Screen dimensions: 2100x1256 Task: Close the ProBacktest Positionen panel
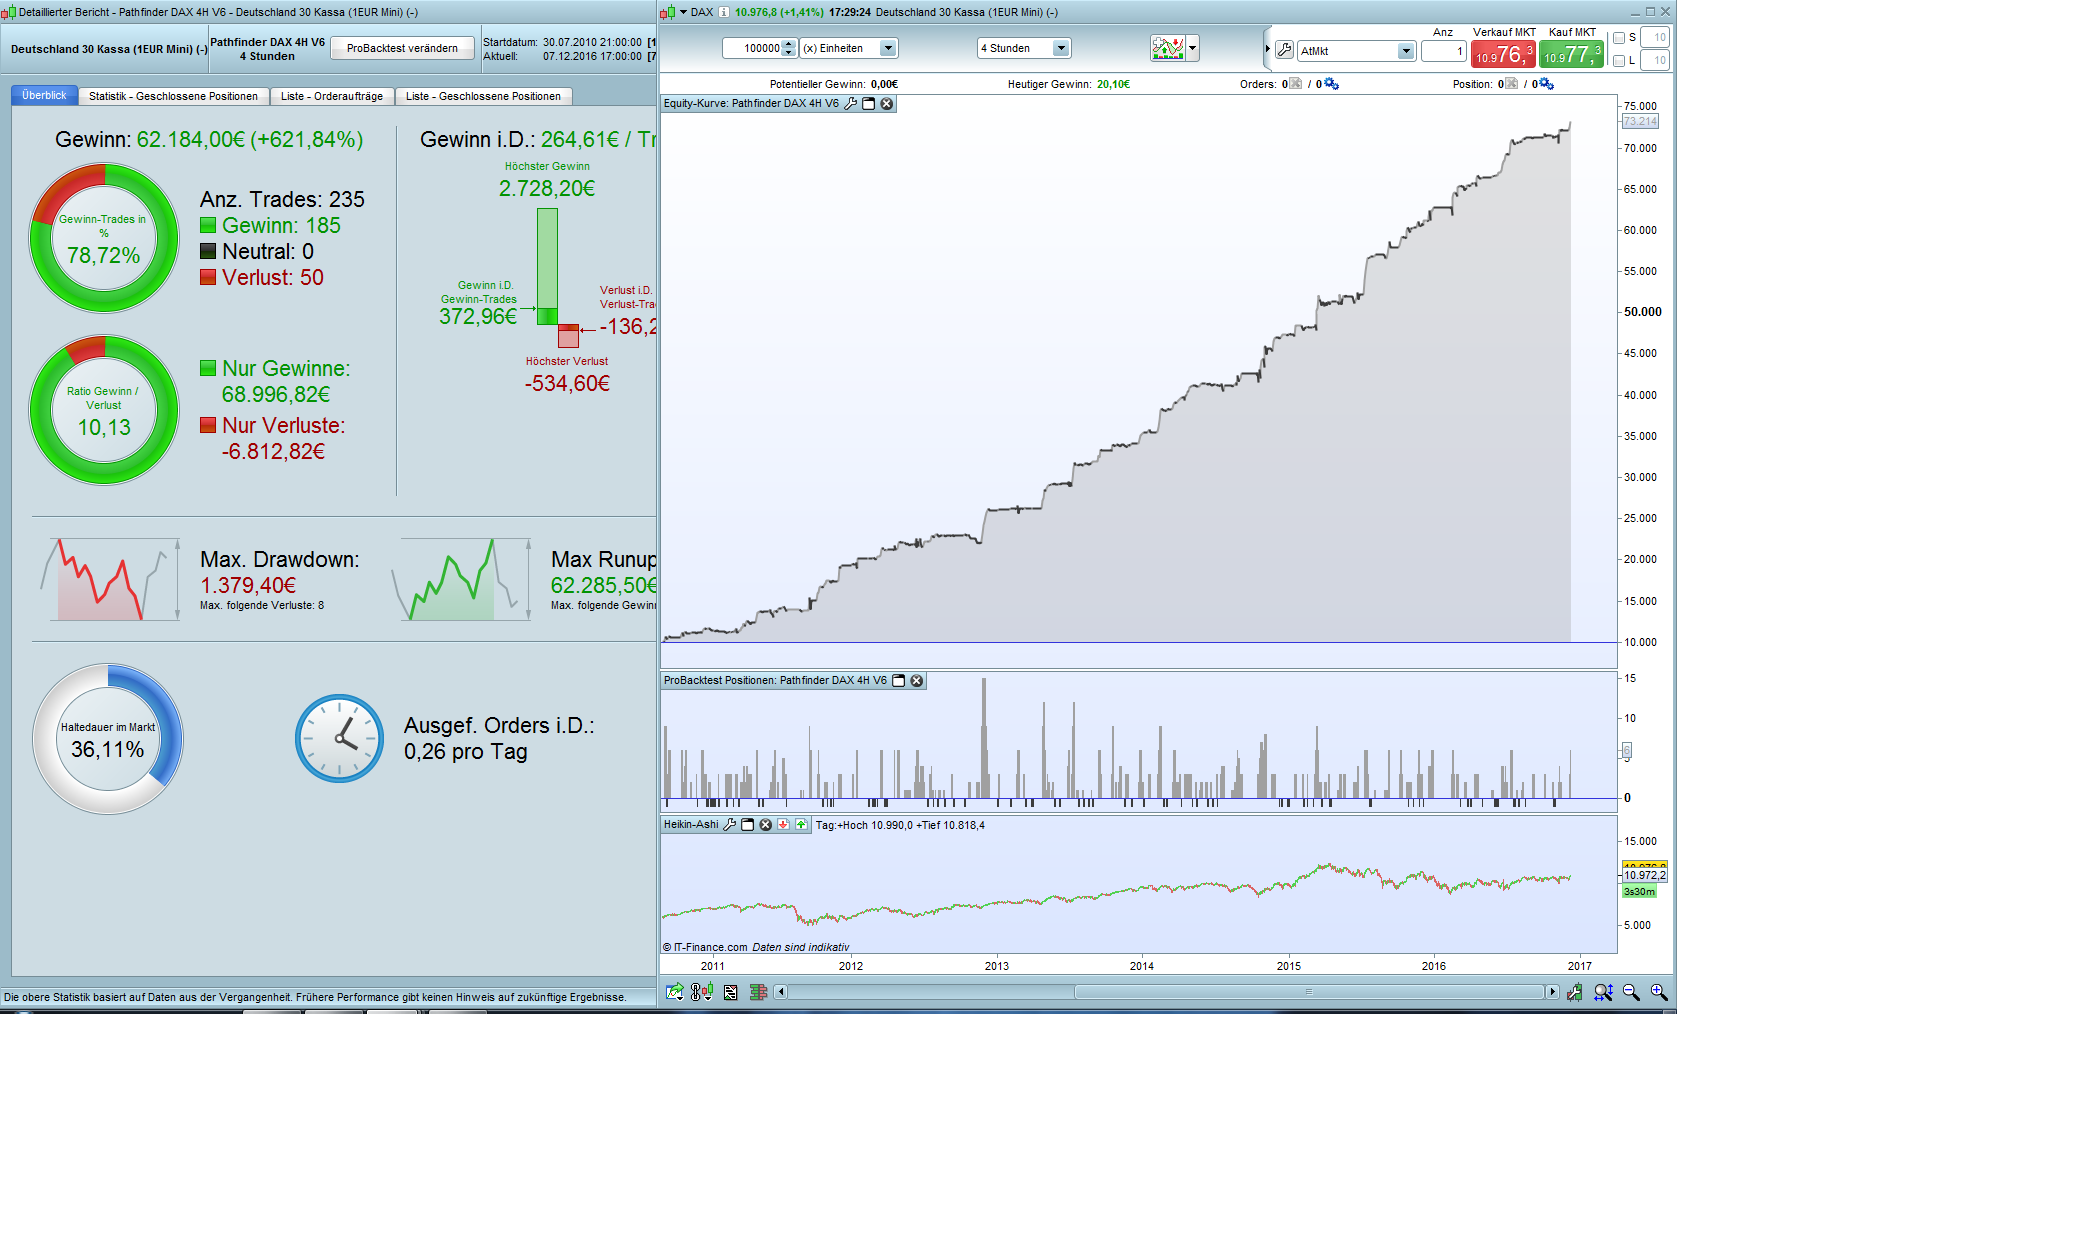(916, 681)
